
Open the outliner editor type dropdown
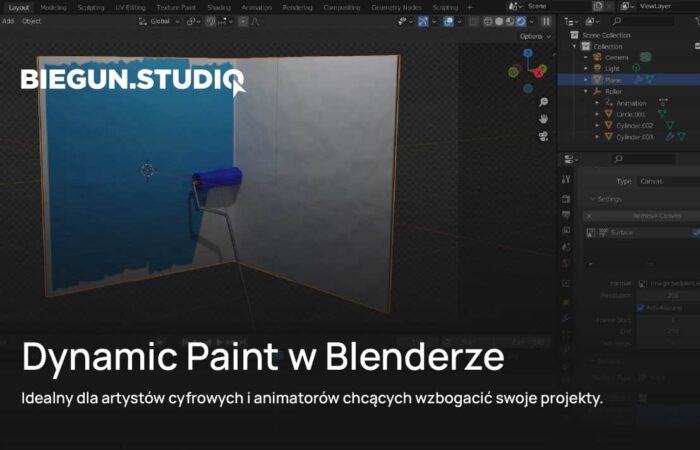pyautogui.click(x=571, y=21)
